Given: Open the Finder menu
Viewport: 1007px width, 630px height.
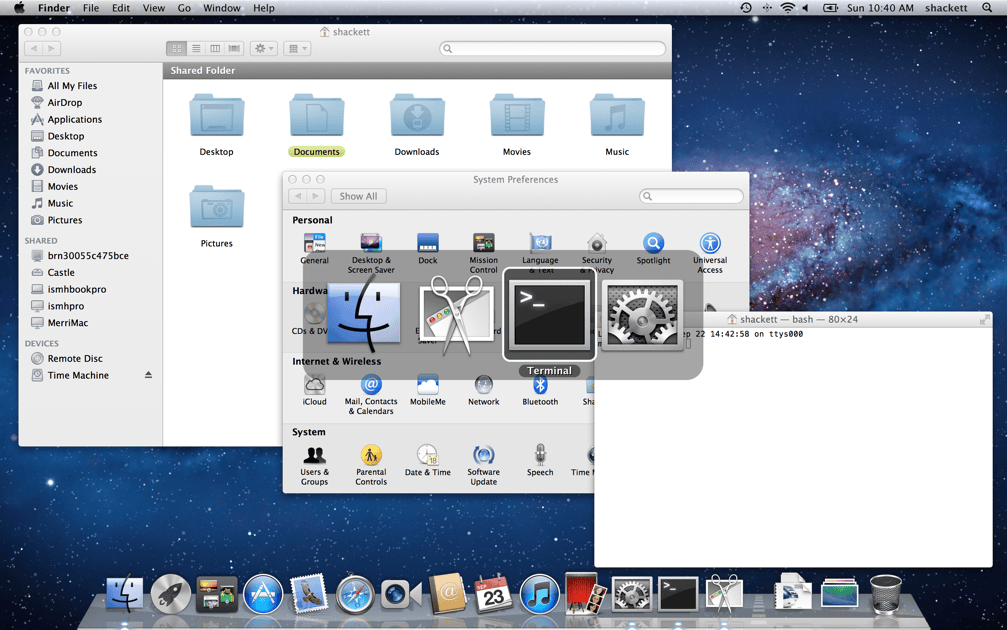Looking at the screenshot, I should click(x=54, y=8).
